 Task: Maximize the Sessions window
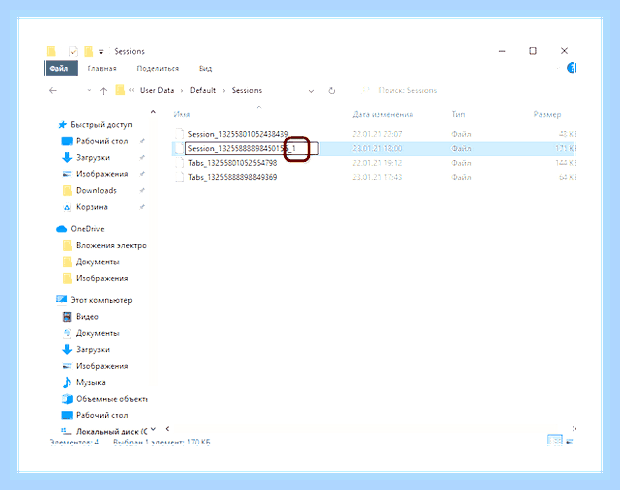(x=533, y=51)
